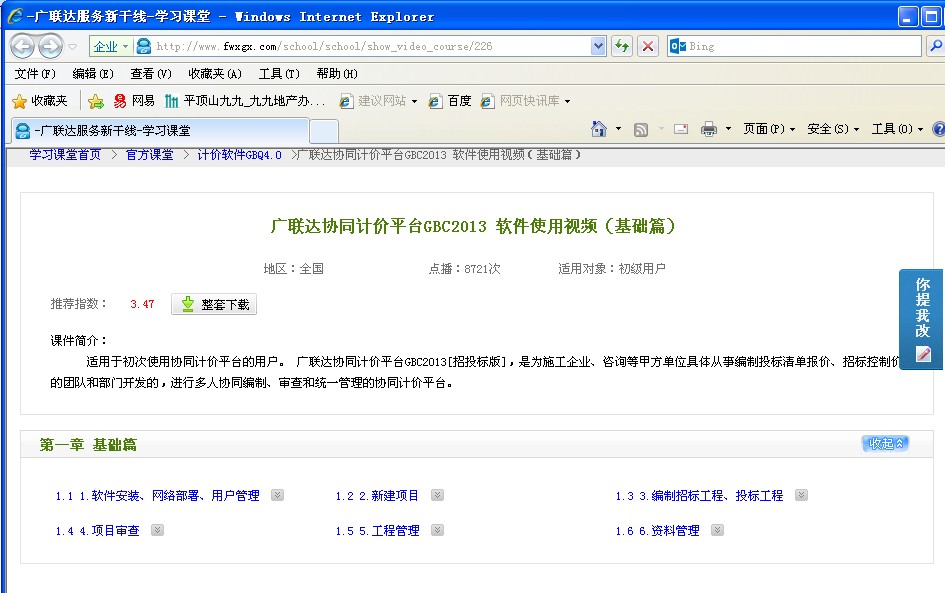Select the 广联达服务新干线 browser tab

coord(160,130)
